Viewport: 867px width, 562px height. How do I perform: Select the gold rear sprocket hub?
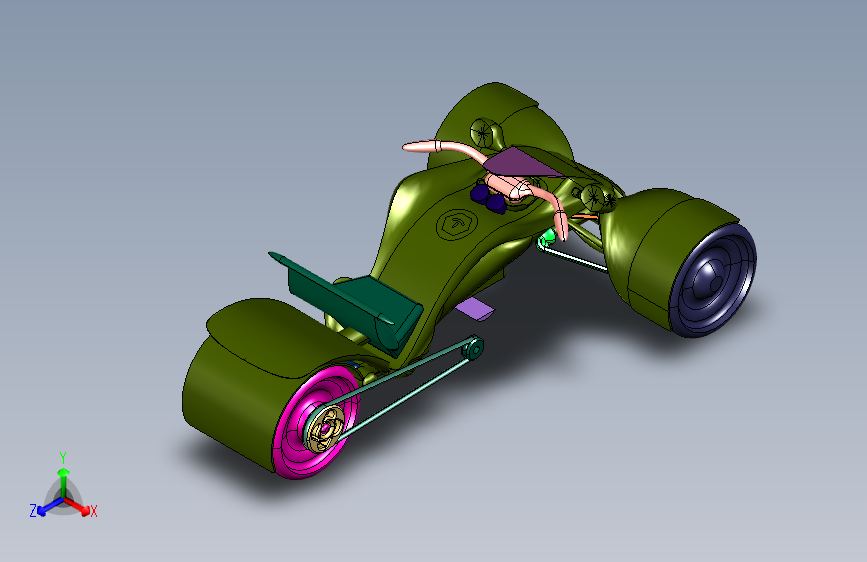326,429
